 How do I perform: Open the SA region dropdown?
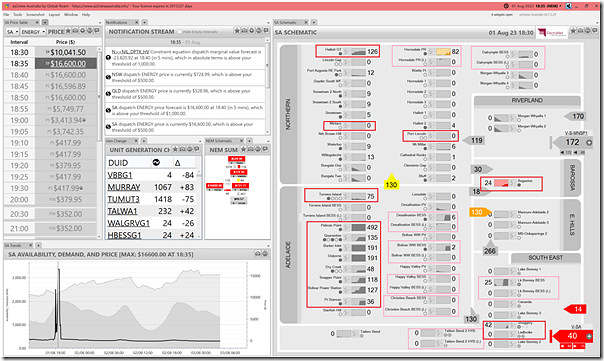point(12,32)
